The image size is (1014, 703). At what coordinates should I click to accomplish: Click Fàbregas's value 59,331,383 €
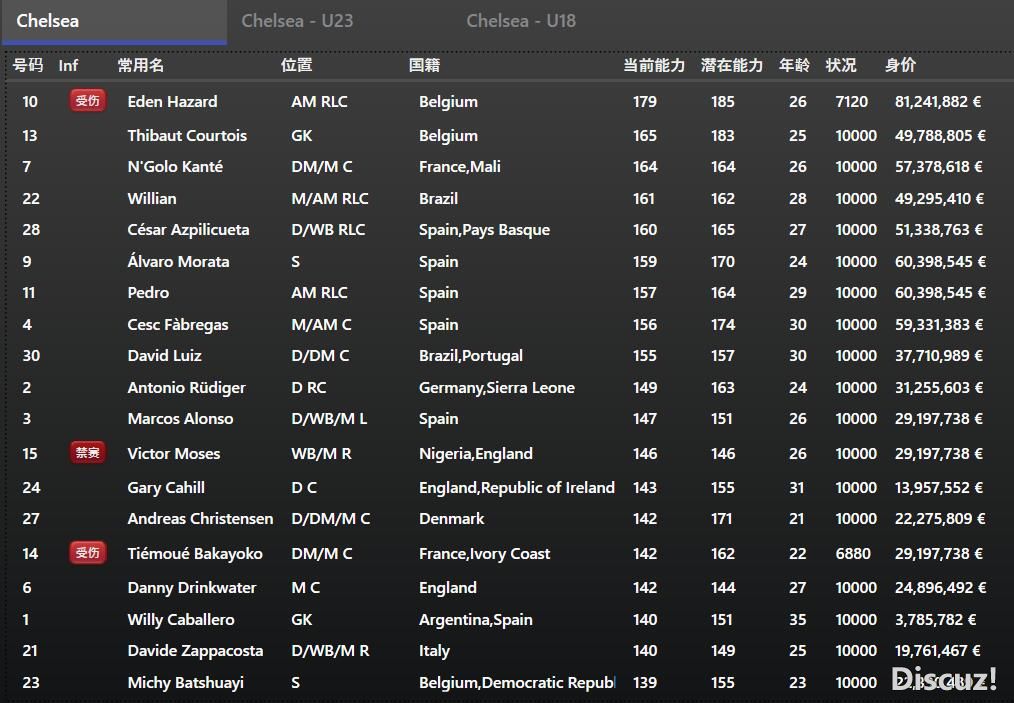click(939, 325)
